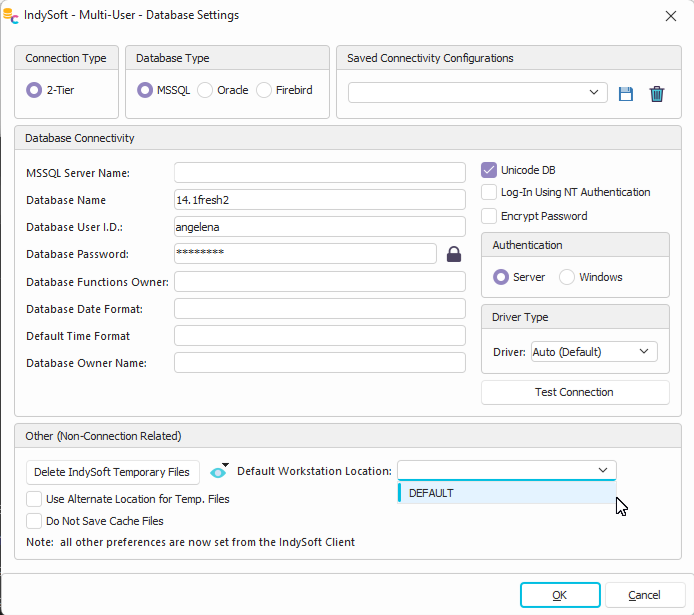
Task: Click the save configuration floppy disk icon
Action: pos(626,94)
